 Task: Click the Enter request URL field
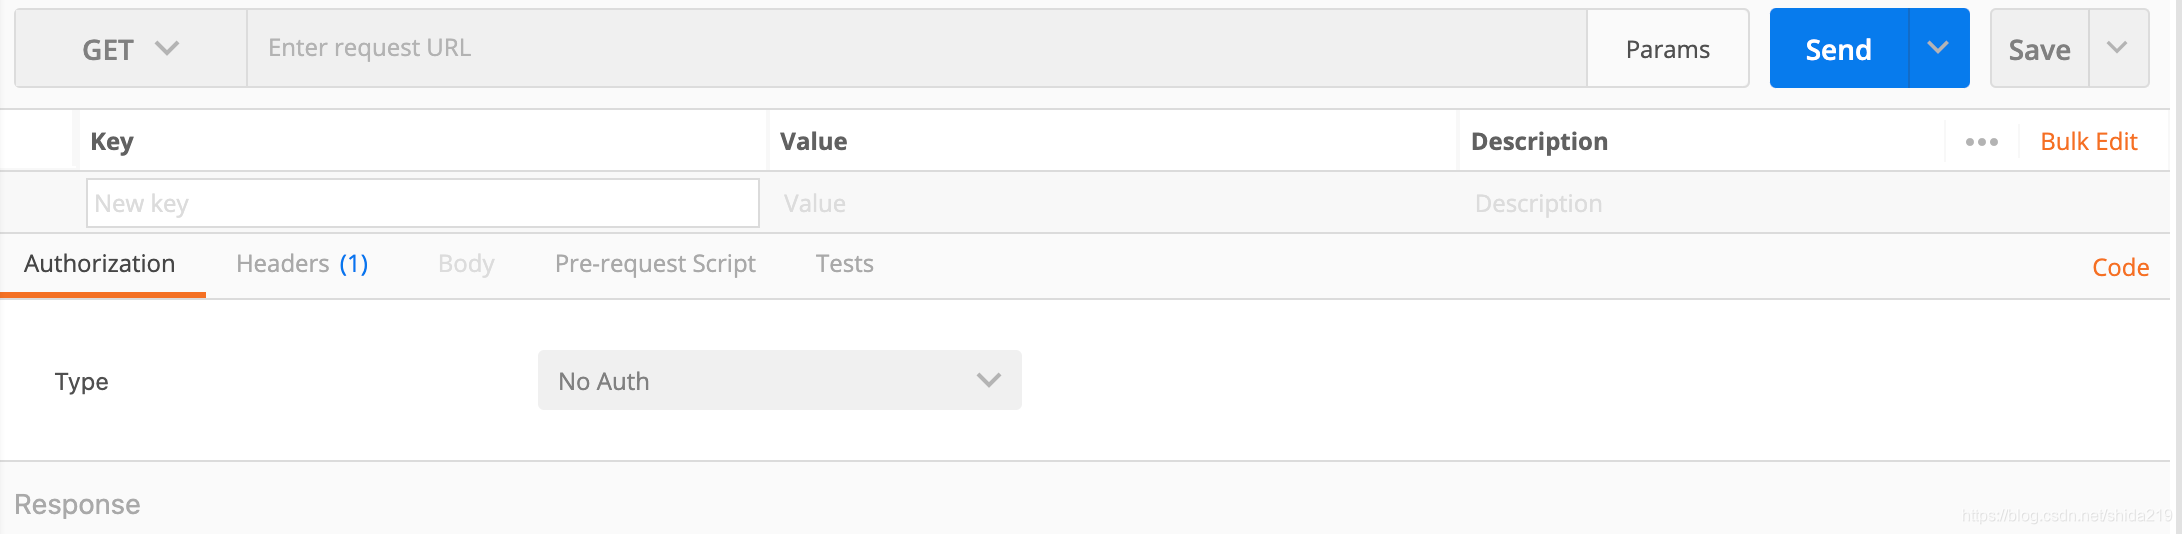click(917, 49)
